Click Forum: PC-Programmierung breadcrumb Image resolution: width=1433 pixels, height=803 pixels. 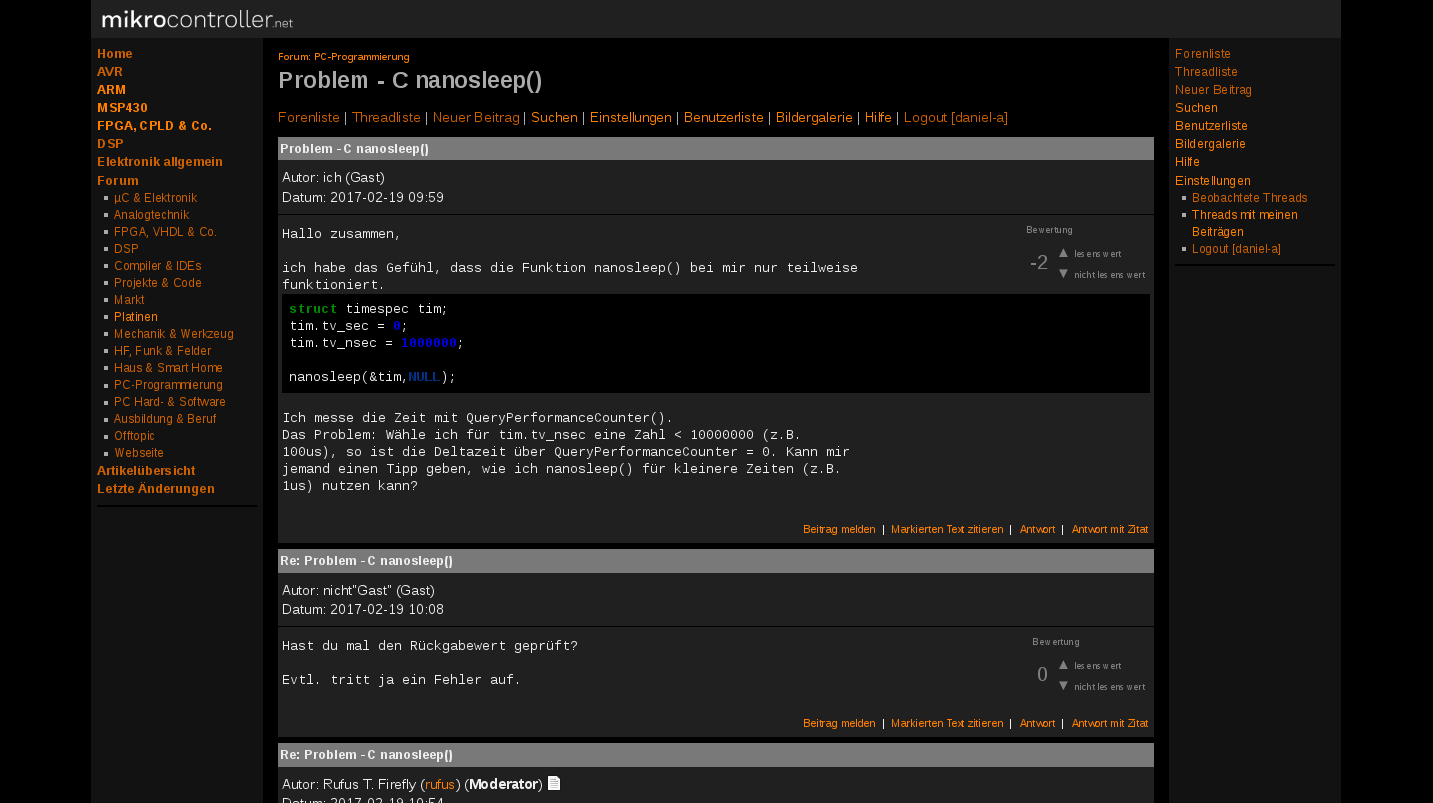pos(343,57)
